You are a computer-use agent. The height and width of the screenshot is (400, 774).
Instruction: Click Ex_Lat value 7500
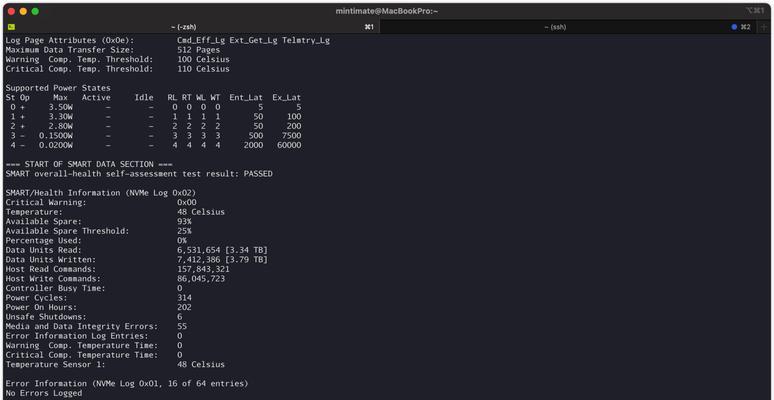coord(291,136)
